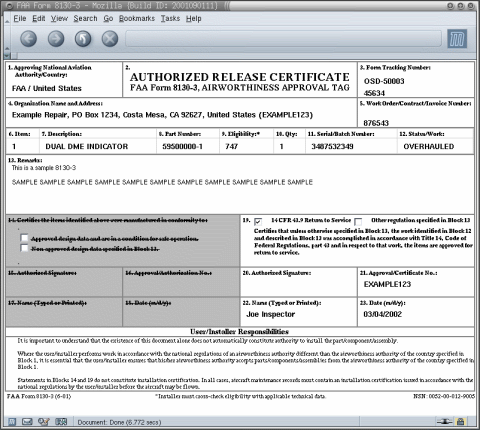Screen dimensions: 480x430
Task: Click the Example Repair organization address line
Action: 162,115
